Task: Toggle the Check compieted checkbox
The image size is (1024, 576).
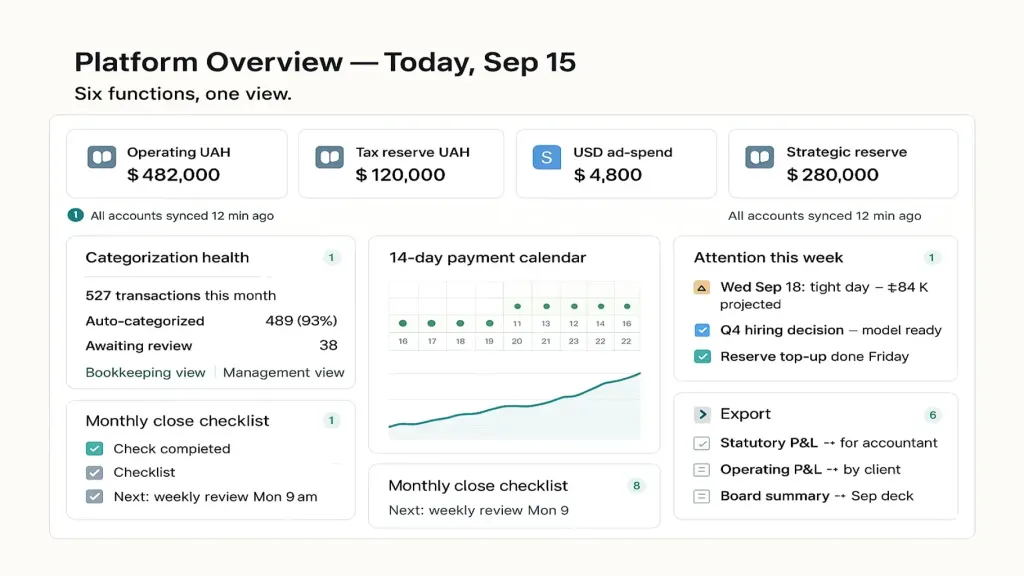Action: point(95,449)
